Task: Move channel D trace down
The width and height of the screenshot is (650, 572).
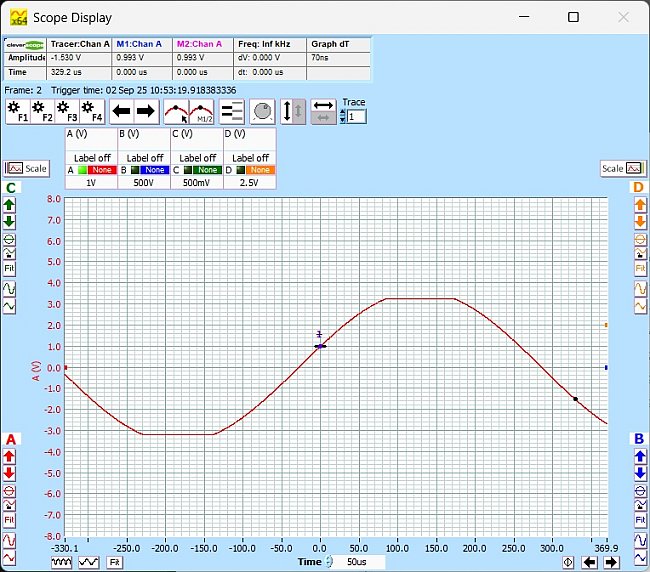Action: [640, 222]
